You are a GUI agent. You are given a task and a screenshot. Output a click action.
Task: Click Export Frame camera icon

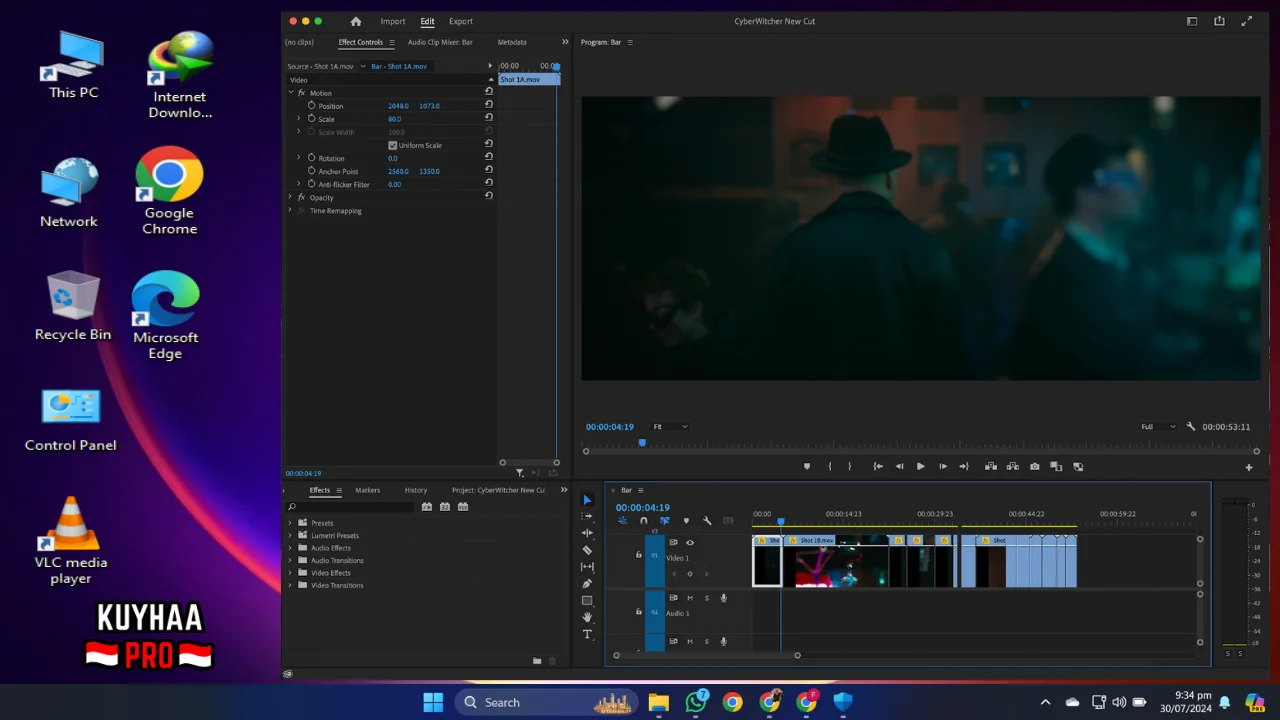(1034, 466)
